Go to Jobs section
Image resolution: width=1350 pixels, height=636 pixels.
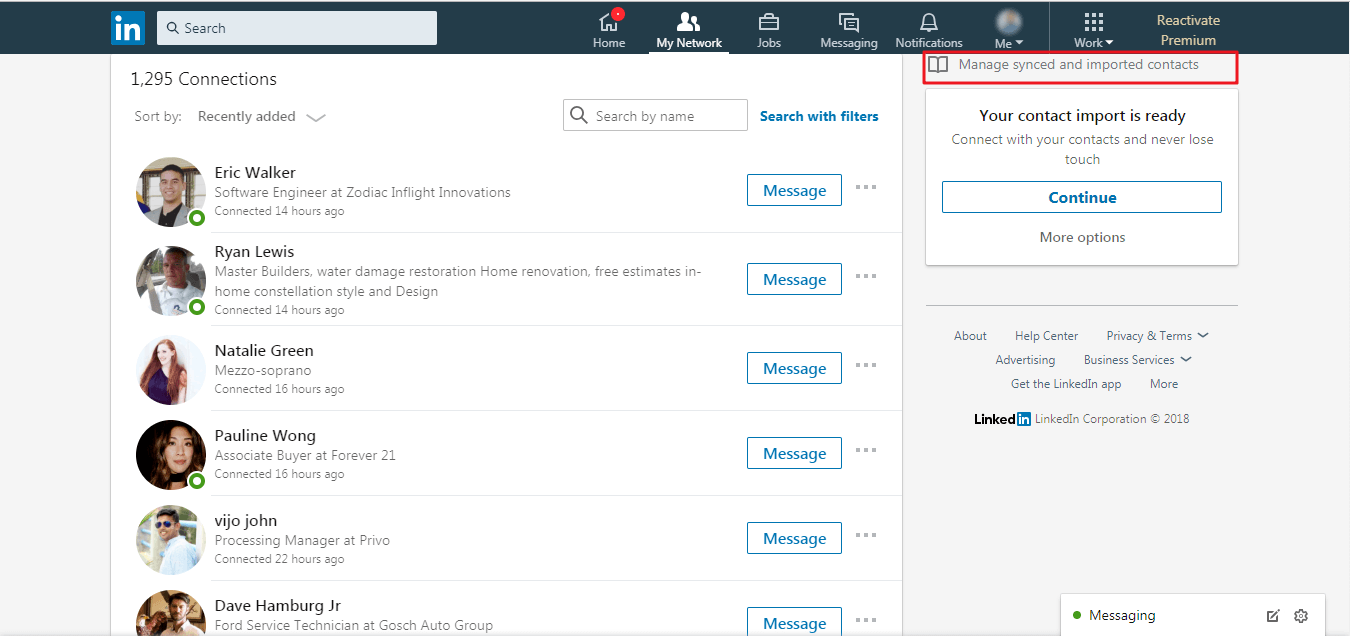click(769, 30)
